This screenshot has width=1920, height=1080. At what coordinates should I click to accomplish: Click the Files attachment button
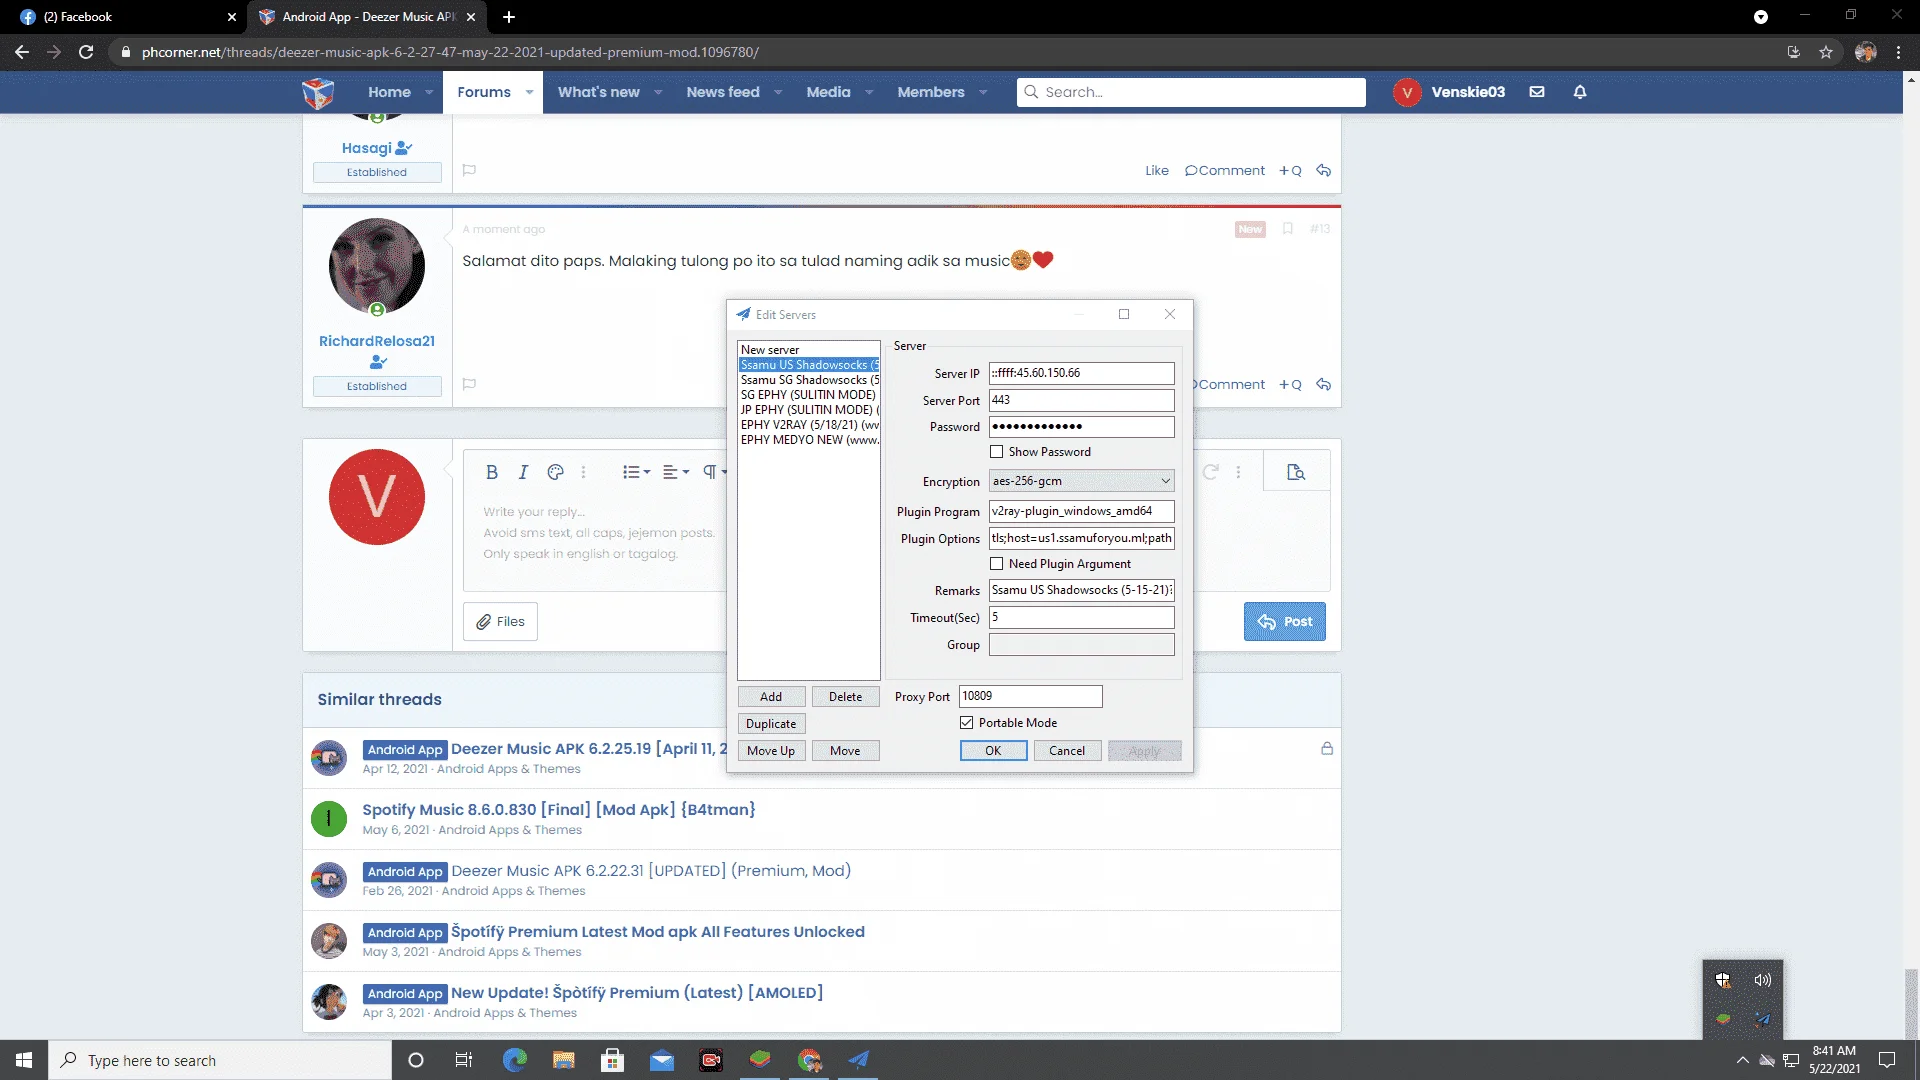click(500, 621)
